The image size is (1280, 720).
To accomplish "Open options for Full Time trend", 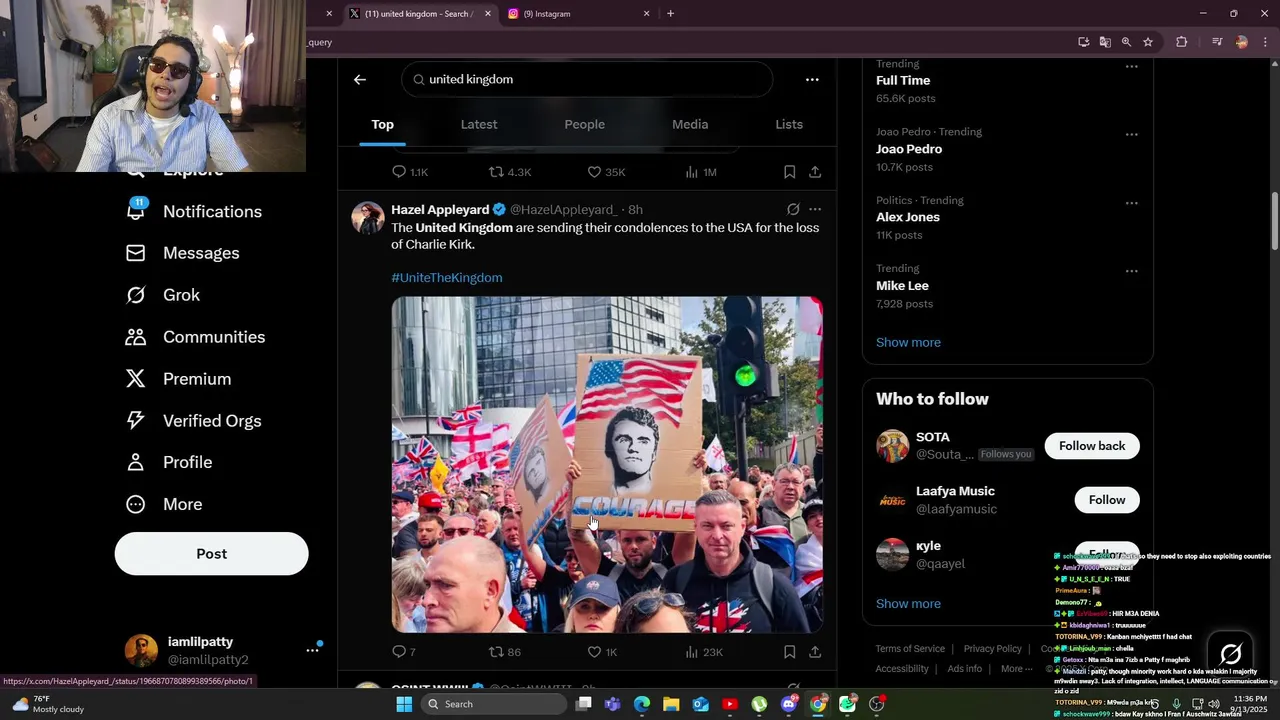I will [1131, 66].
